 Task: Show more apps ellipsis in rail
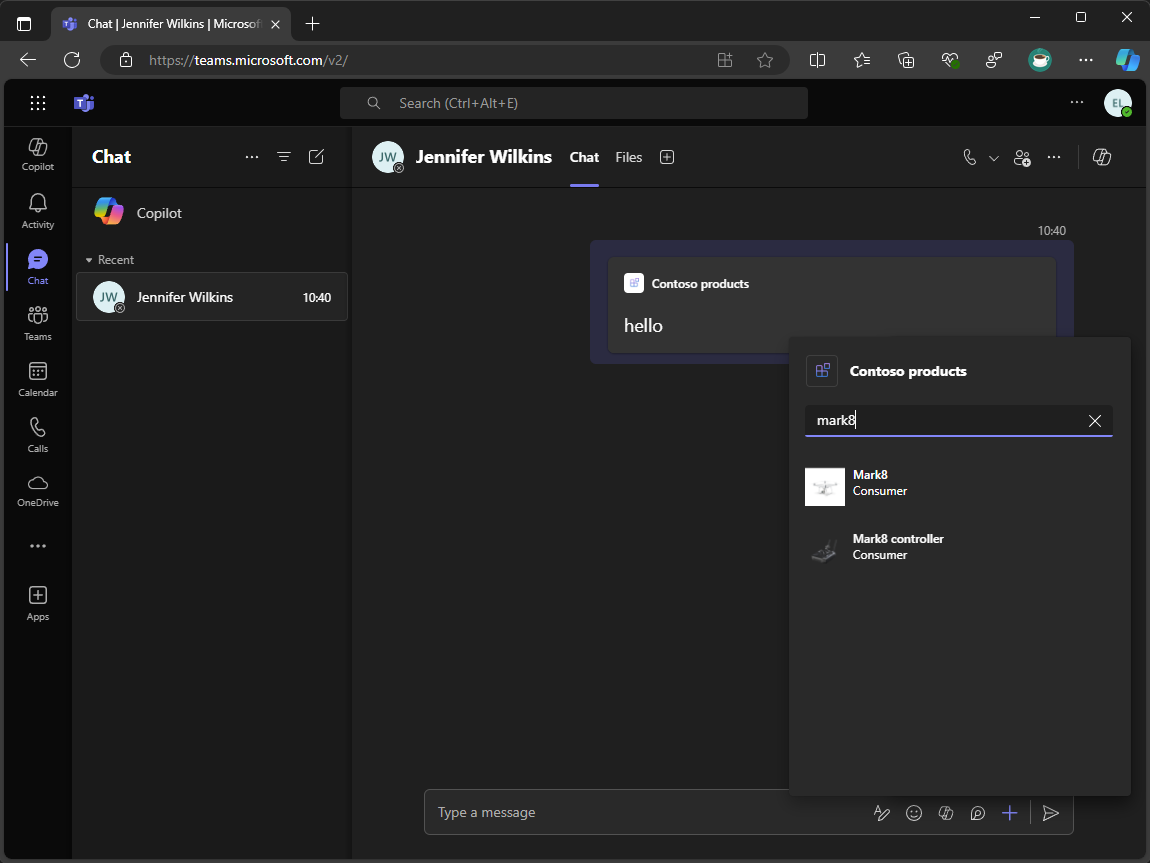[37, 546]
